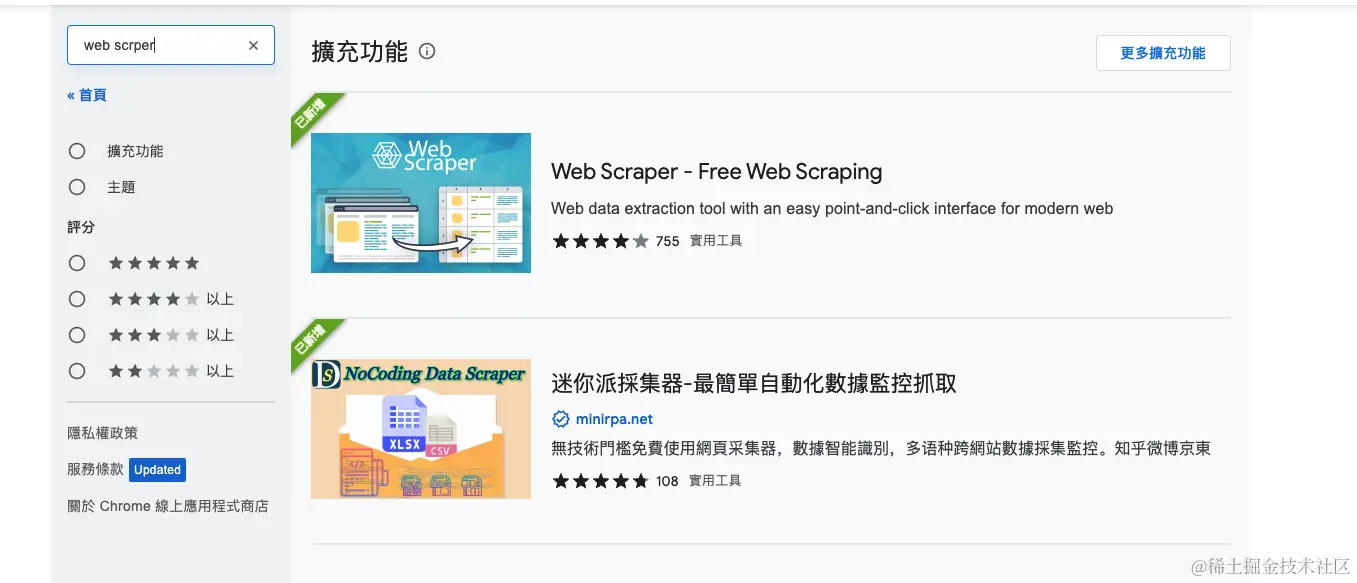Select the five-star rating filter

point(77,263)
